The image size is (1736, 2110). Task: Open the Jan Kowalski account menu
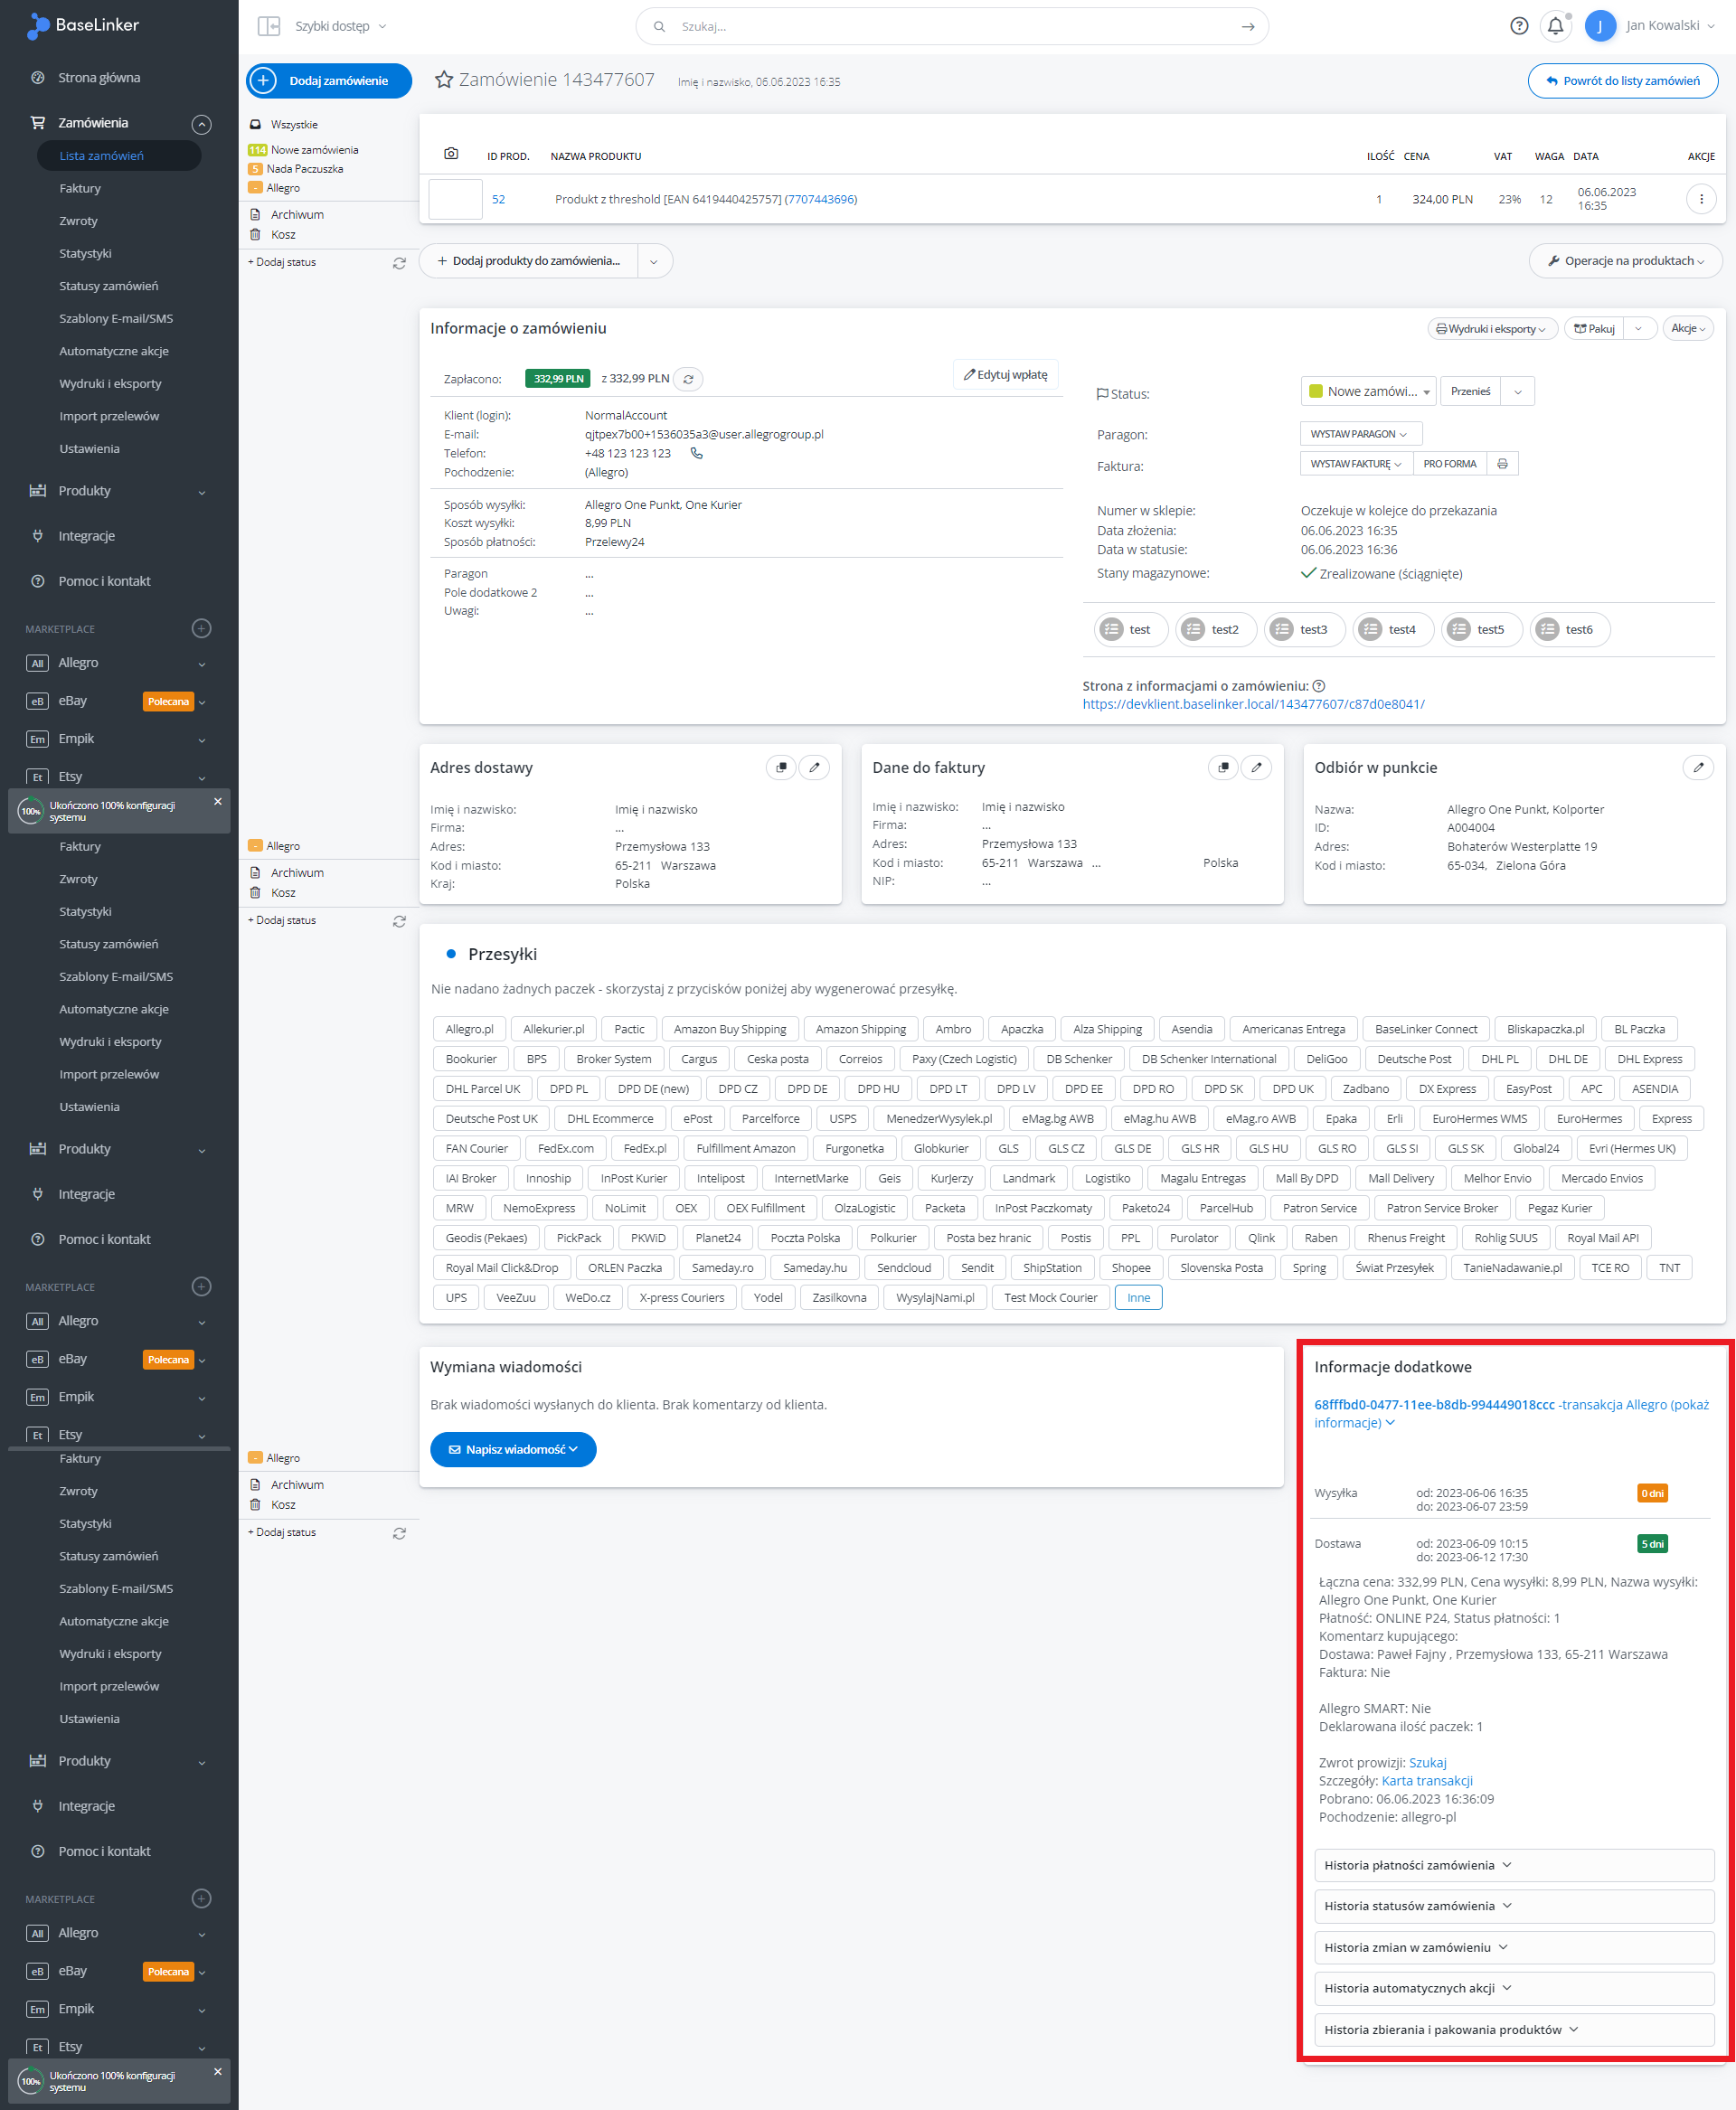point(1670,26)
